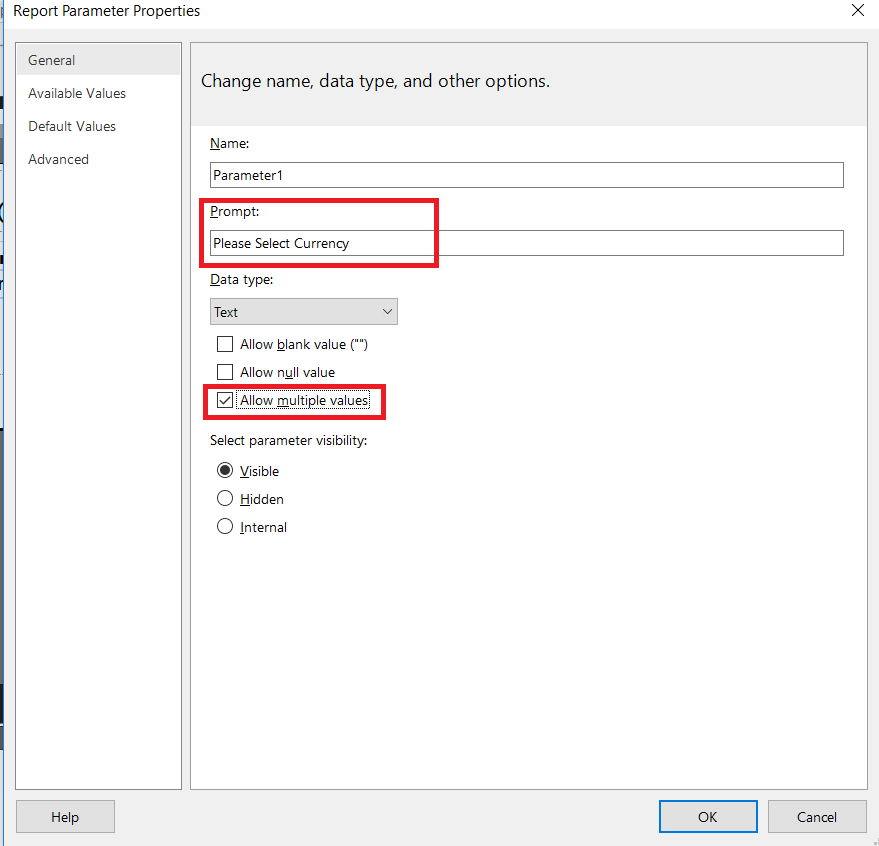Uncheck Allow multiple values

(x=225, y=401)
